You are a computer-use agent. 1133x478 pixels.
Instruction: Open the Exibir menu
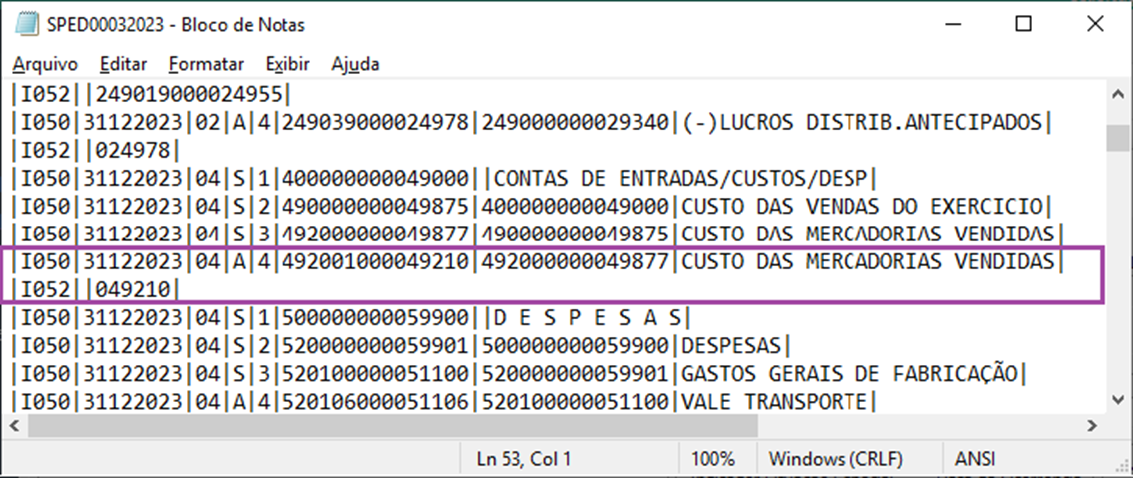point(287,64)
